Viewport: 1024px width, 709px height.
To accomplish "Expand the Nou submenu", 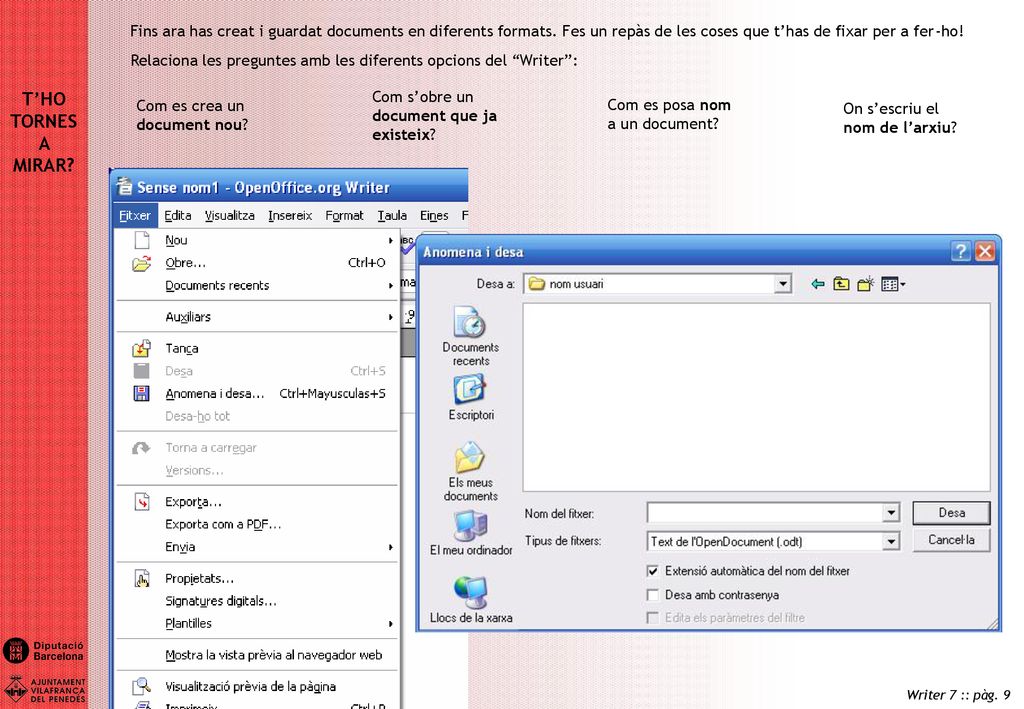I will 391,240.
